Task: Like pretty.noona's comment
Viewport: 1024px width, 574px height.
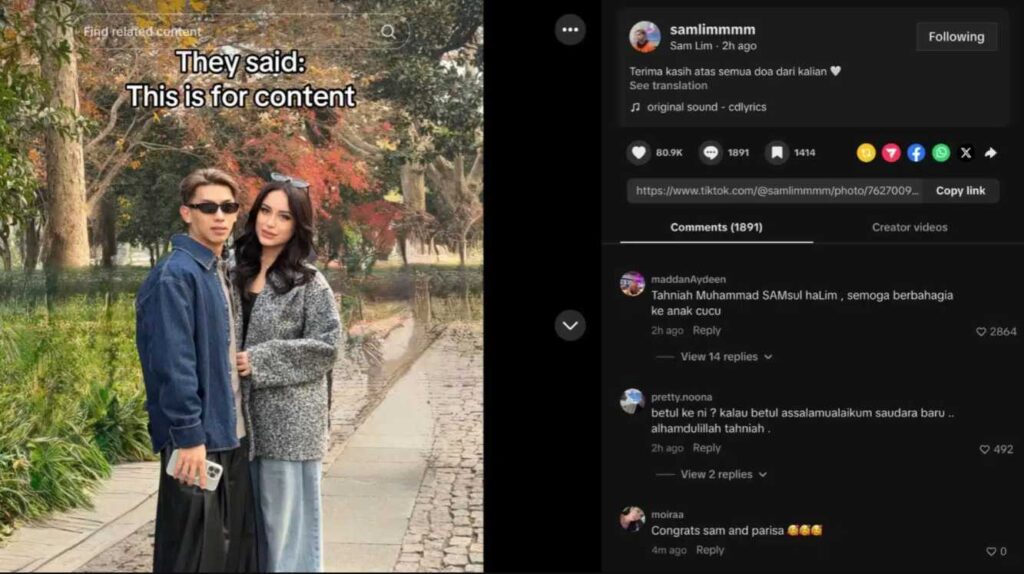Action: pyautogui.click(x=984, y=449)
